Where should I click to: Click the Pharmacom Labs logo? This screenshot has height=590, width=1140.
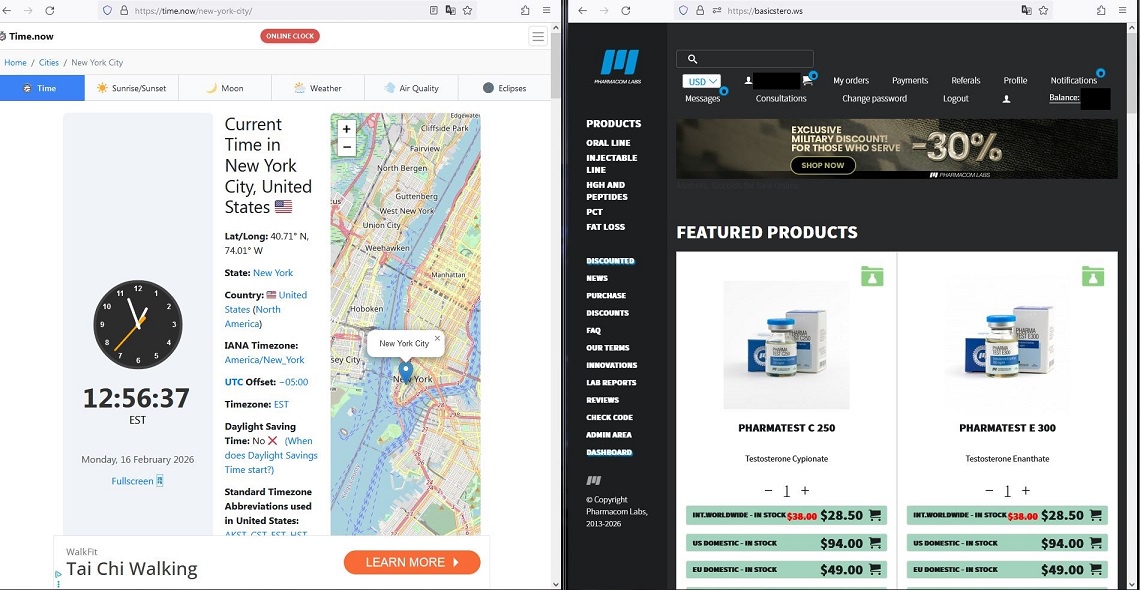620,63
